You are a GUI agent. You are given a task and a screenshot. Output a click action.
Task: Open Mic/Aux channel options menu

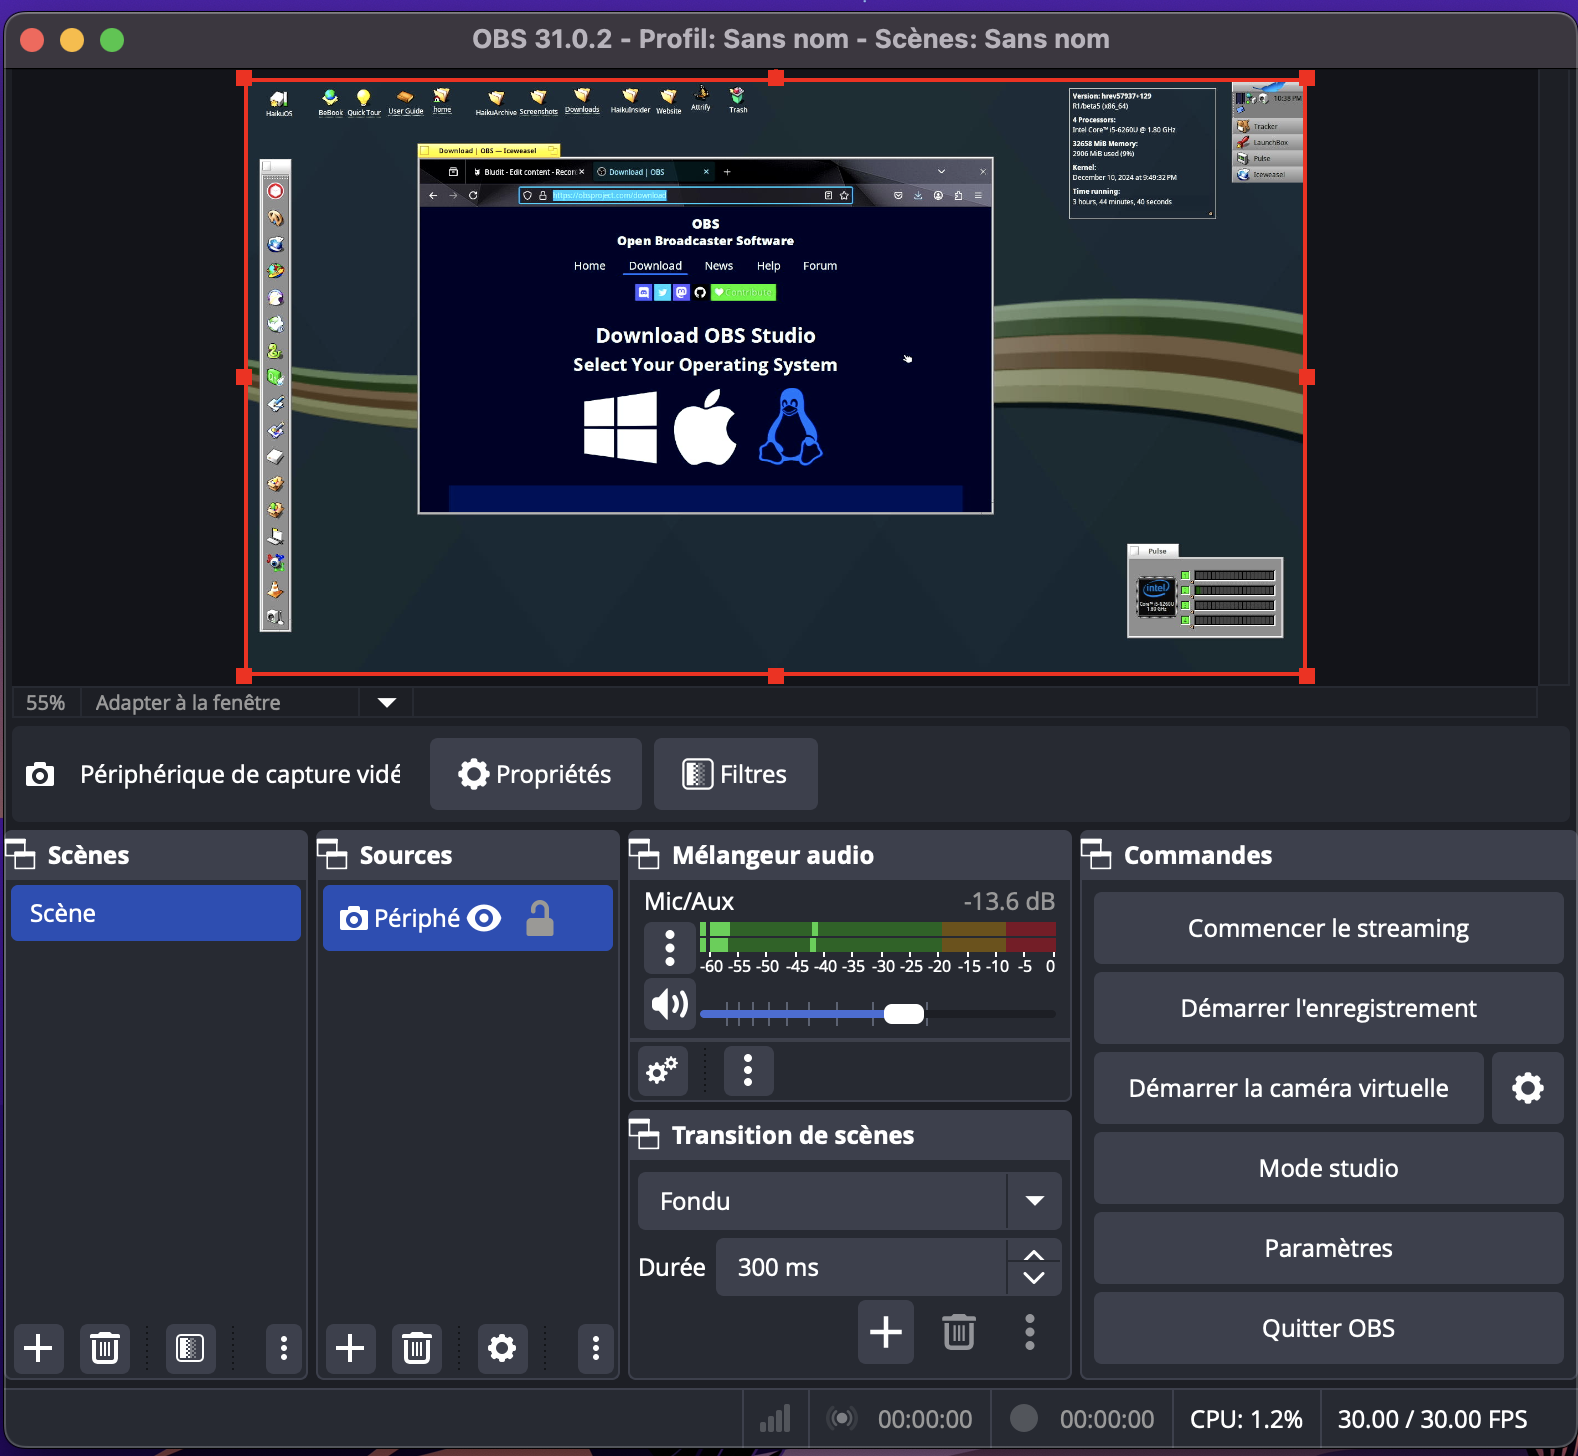tap(670, 947)
